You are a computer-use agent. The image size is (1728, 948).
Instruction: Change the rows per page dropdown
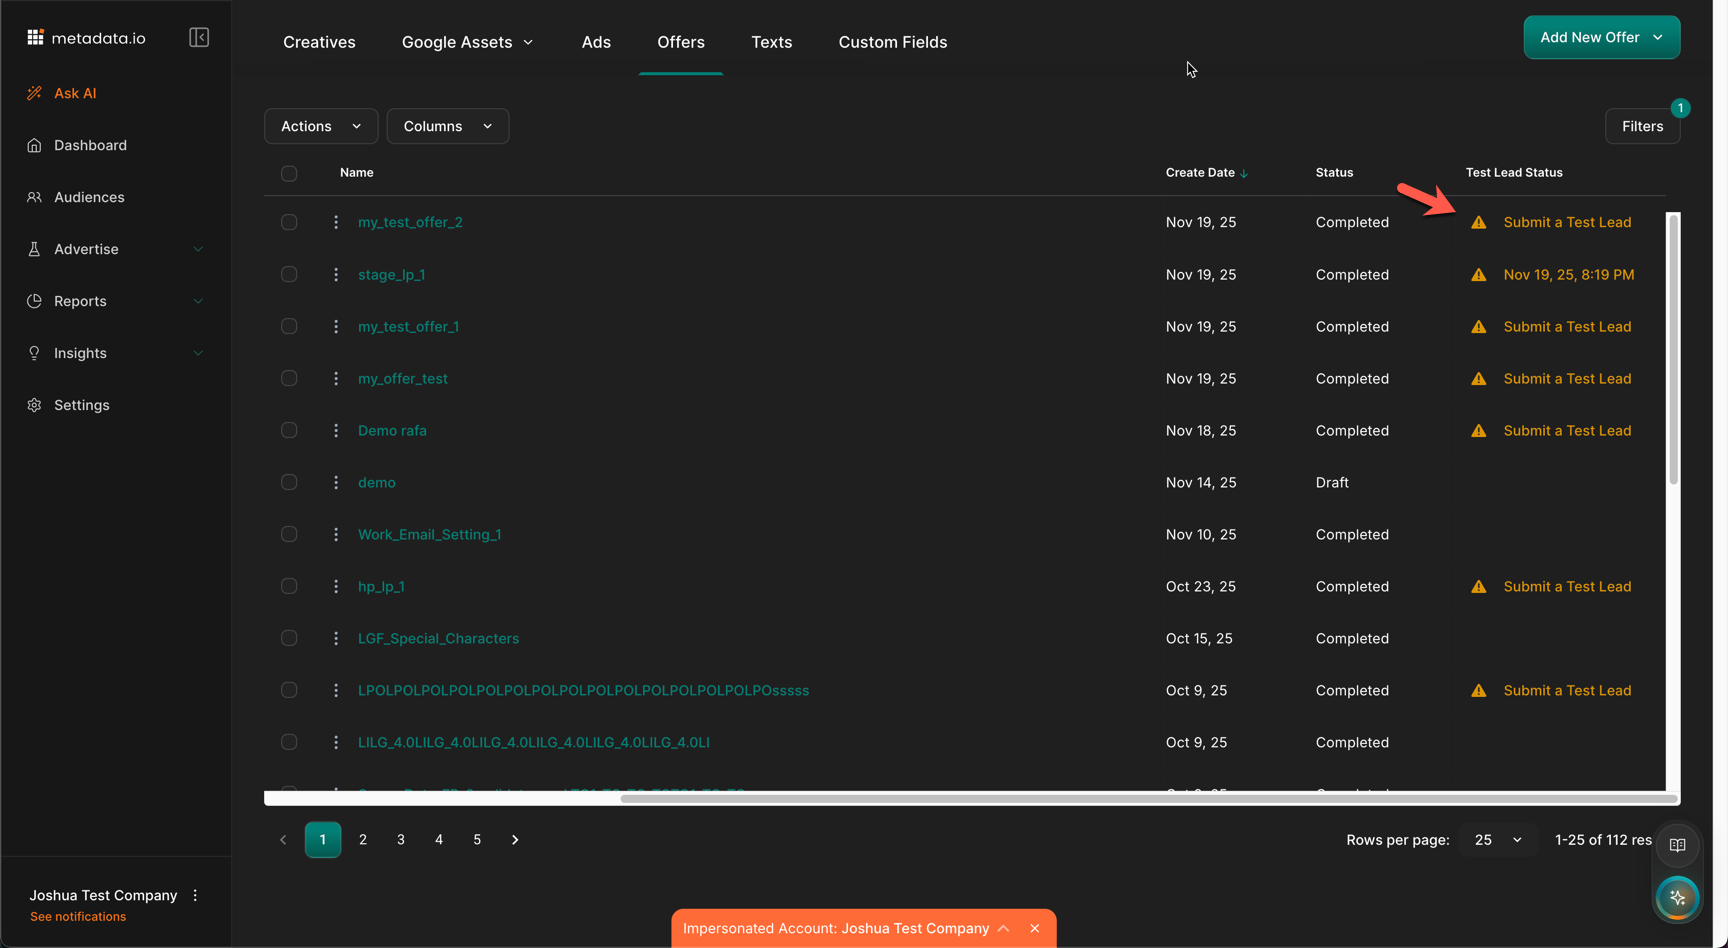(1497, 840)
